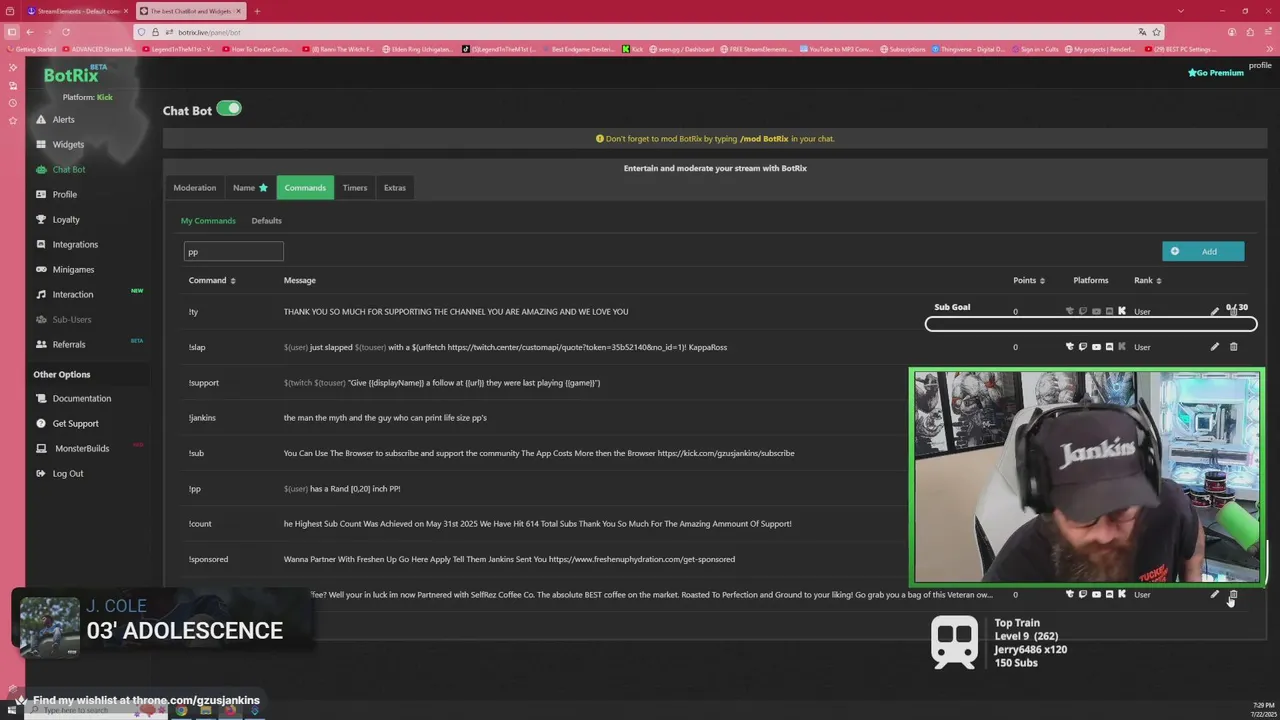Select the !pp command row text
Image resolution: width=1280 pixels, height=720 pixels.
(342, 489)
